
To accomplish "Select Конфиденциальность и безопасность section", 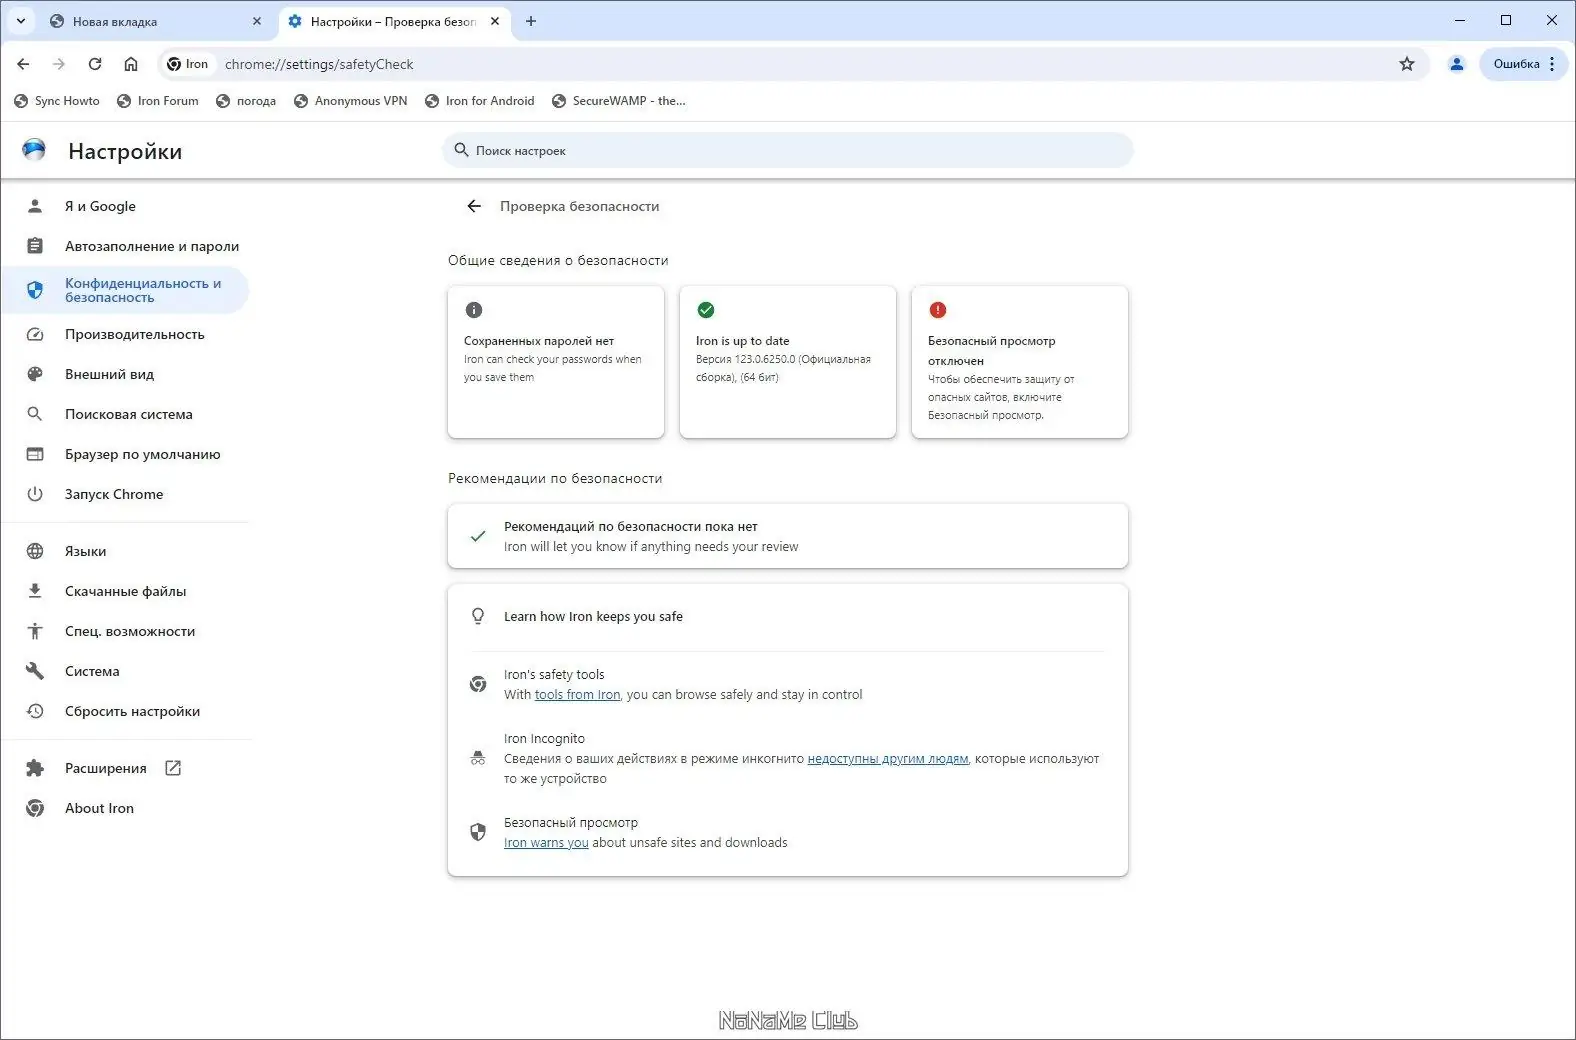I will tap(125, 290).
